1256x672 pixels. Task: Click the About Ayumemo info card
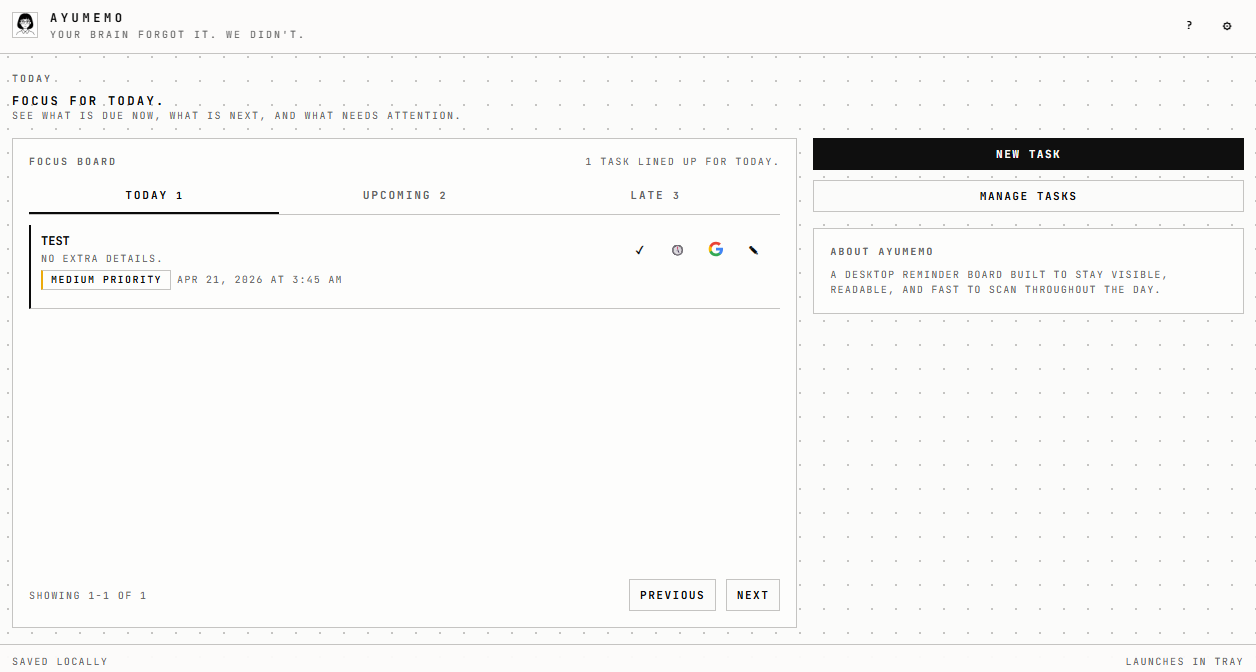[1028, 271]
